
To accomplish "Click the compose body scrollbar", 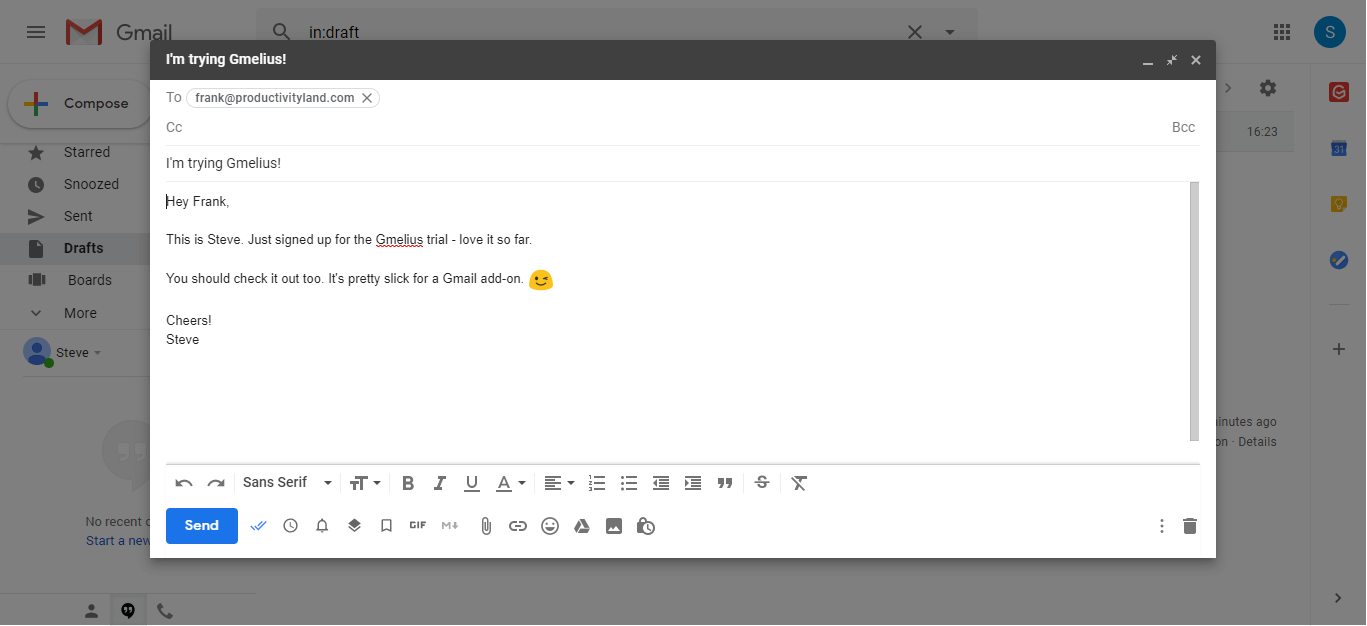I will click(1194, 311).
